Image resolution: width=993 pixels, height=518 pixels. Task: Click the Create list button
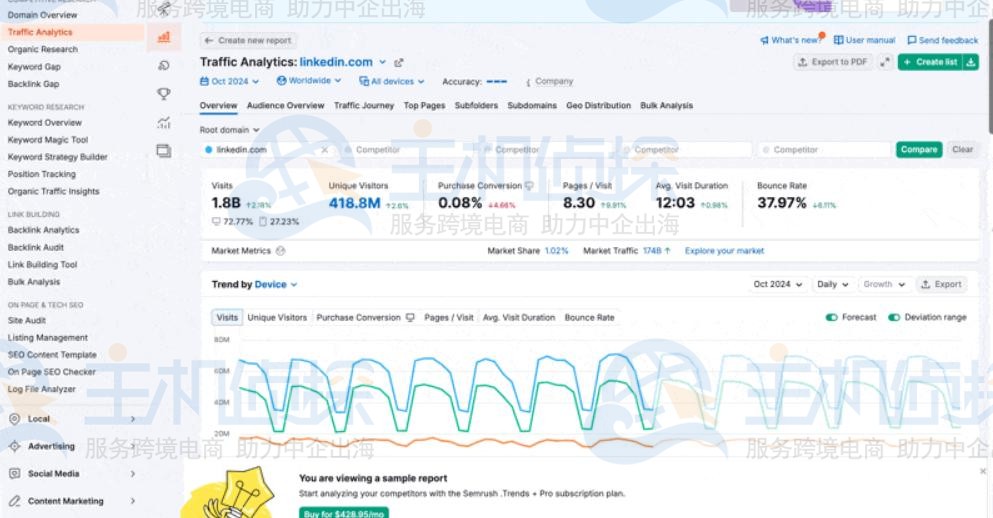coord(930,62)
